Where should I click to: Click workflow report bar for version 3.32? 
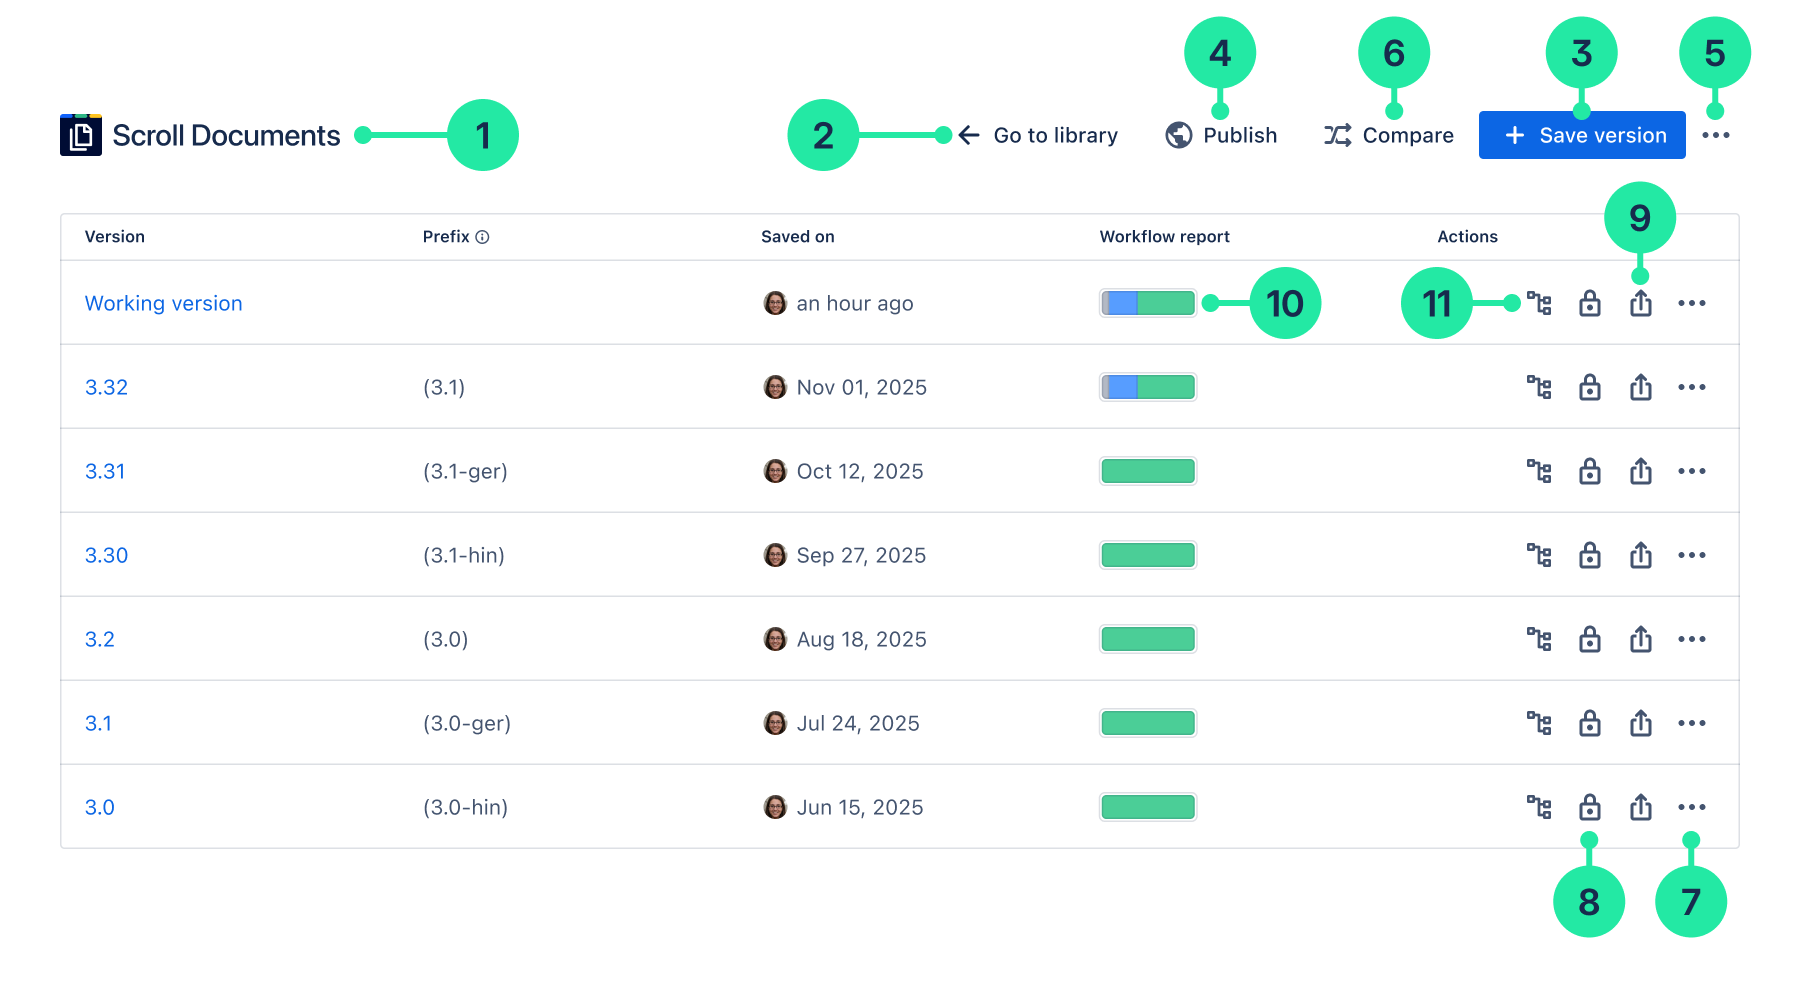[1148, 387]
